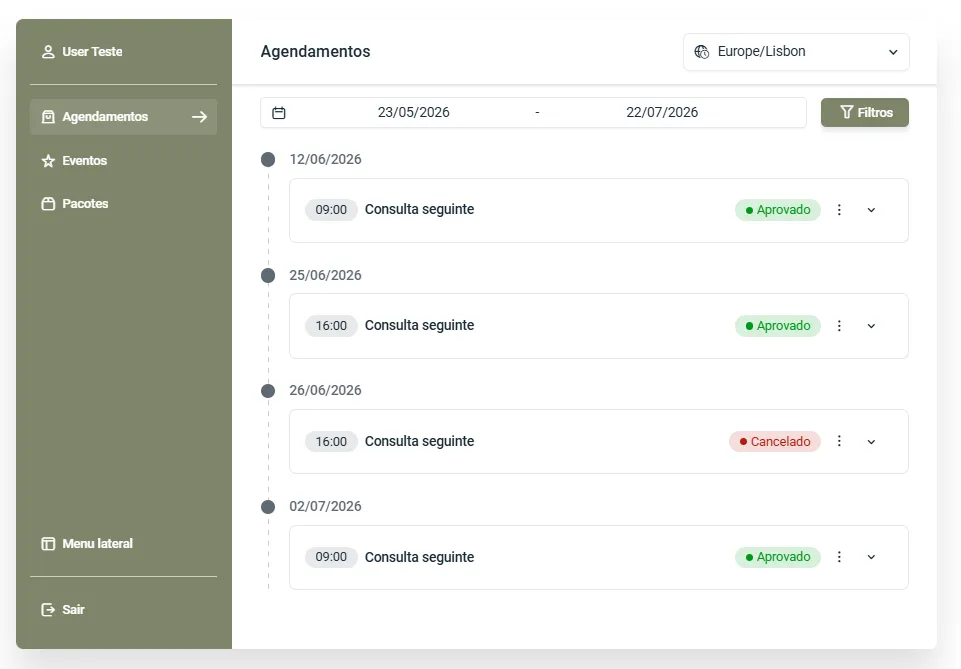The width and height of the screenshot is (961, 669).
Task: Click the 09:00 time chip on 02/07/2026
Action: tap(331, 557)
